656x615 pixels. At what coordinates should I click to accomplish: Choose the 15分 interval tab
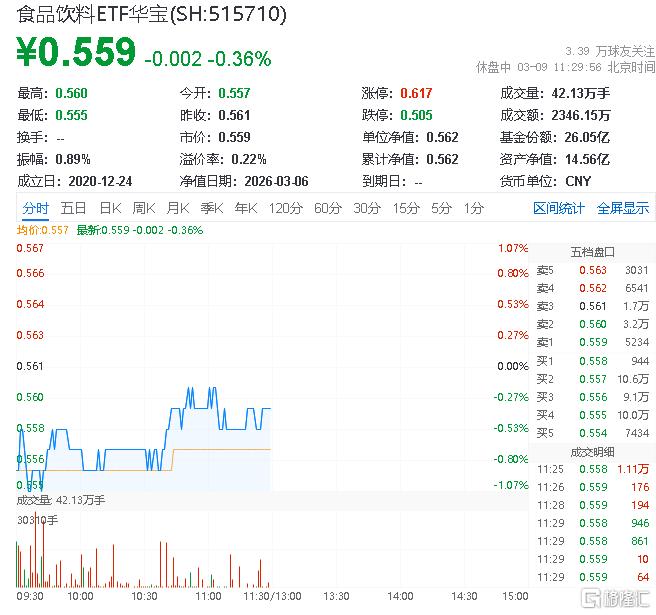(x=406, y=208)
